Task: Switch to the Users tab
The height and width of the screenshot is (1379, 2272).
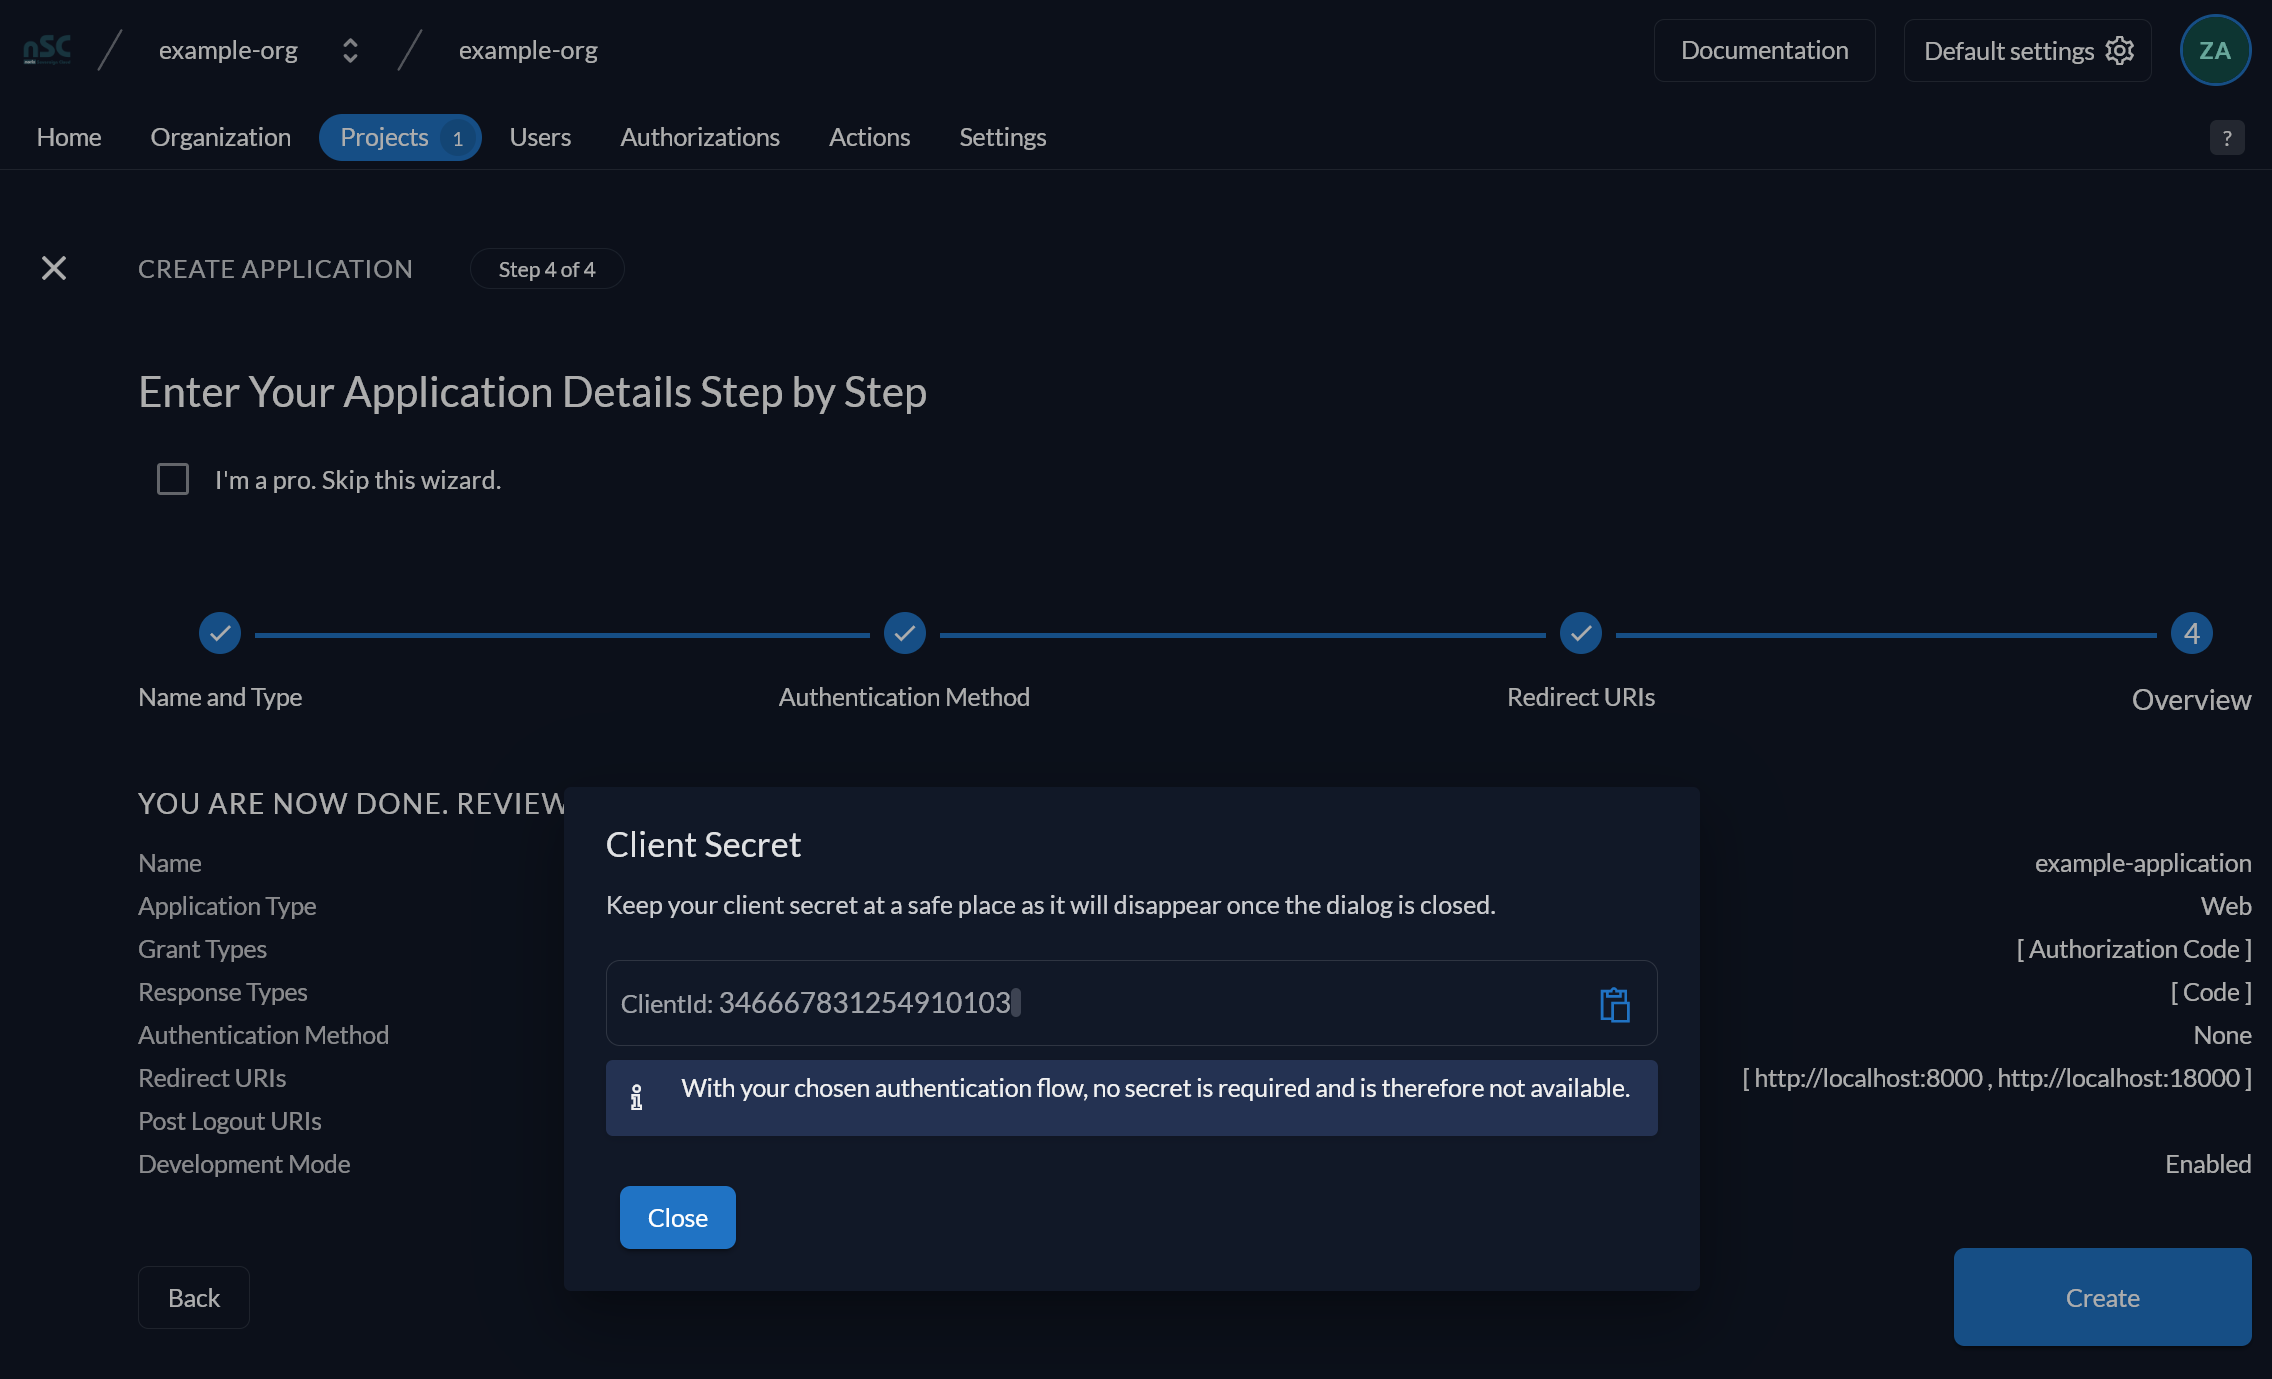Action: (540, 137)
